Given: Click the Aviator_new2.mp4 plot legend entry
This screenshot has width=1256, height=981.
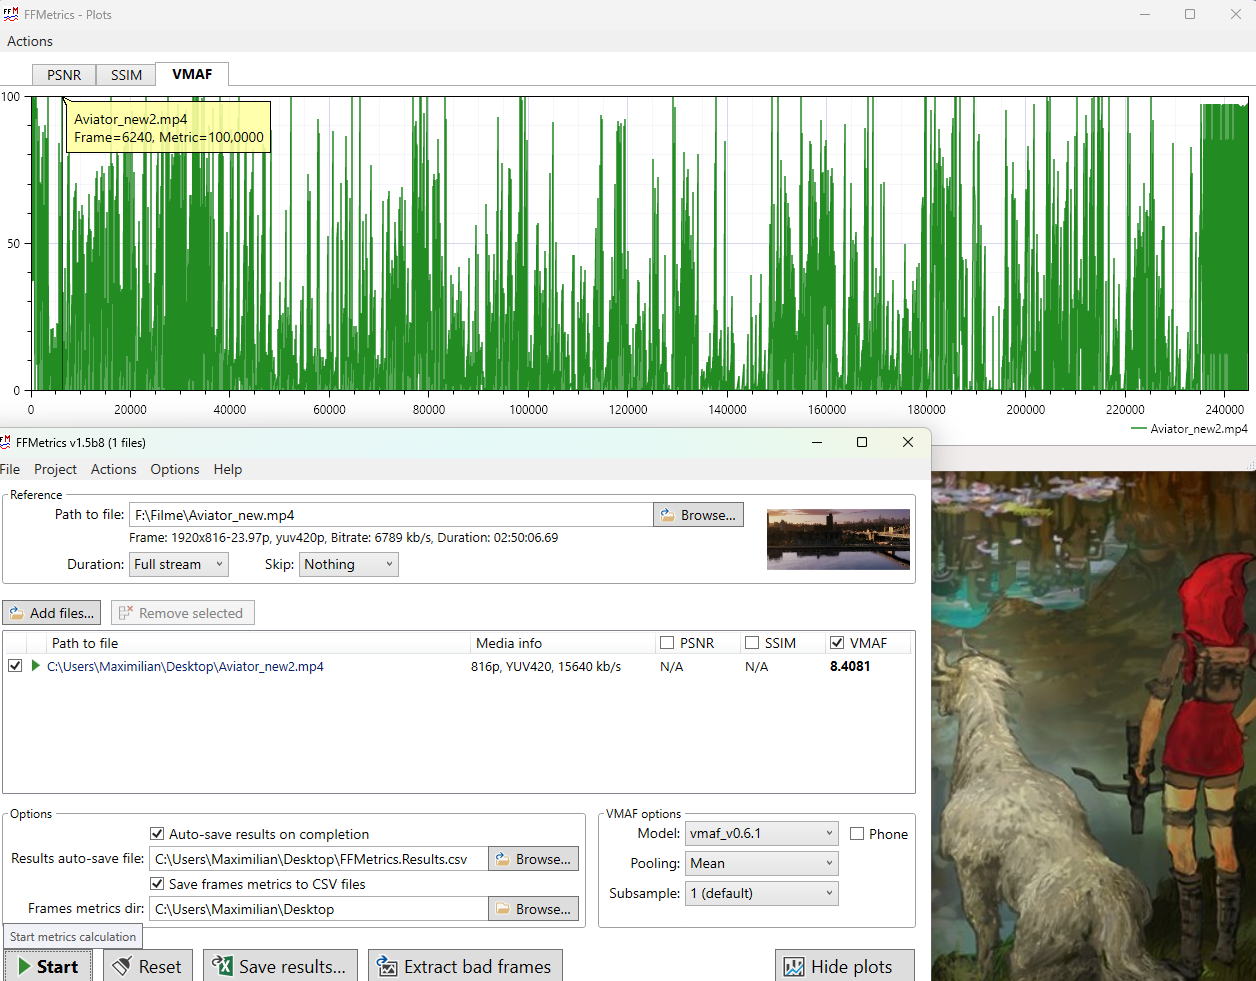Looking at the screenshot, I should (1189, 428).
